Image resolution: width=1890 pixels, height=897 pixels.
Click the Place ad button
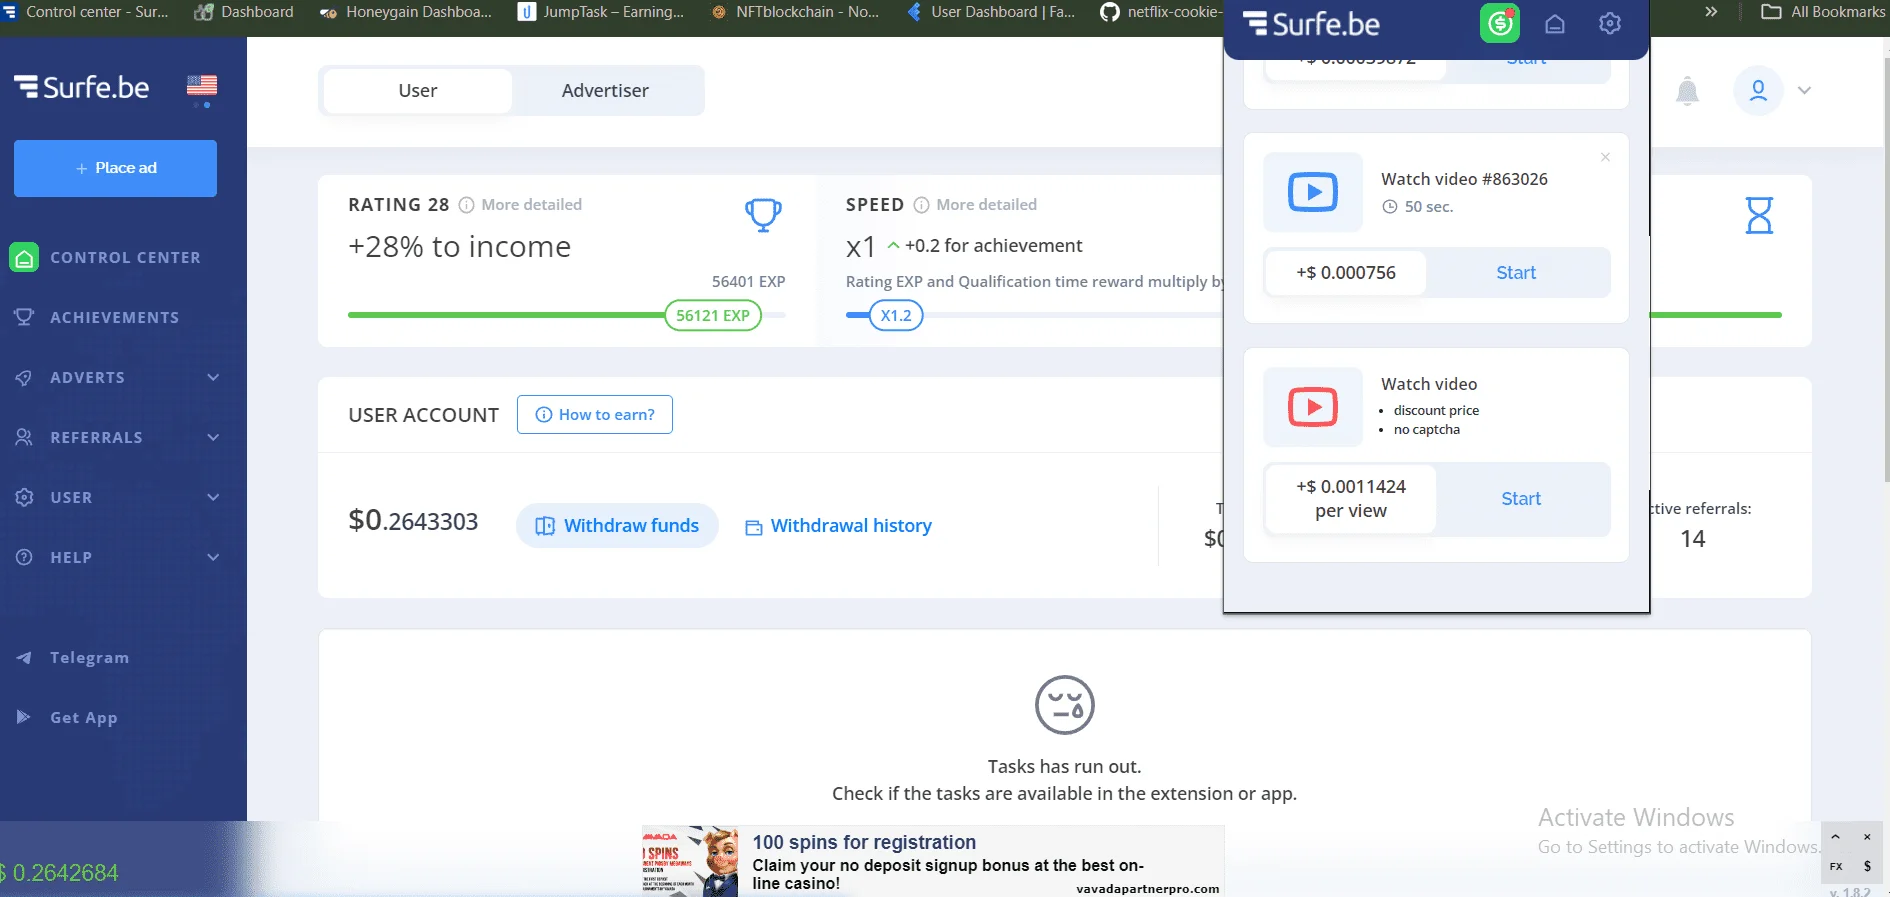(x=115, y=168)
